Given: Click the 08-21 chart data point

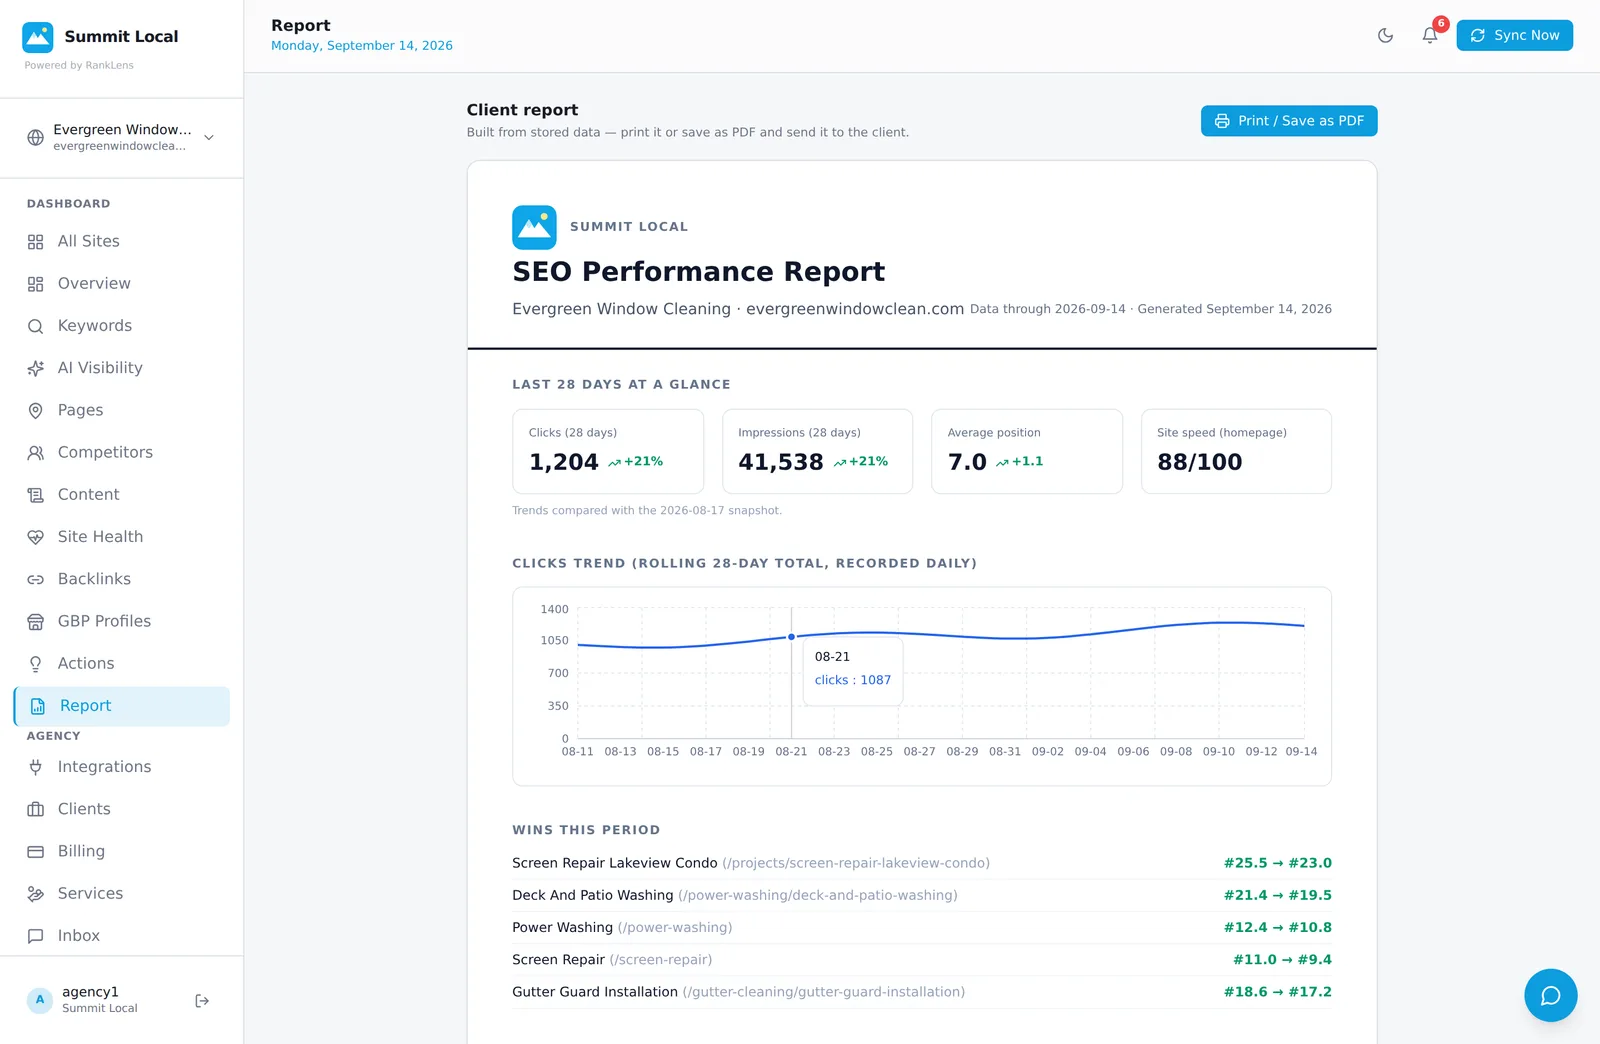Looking at the screenshot, I should tap(791, 637).
